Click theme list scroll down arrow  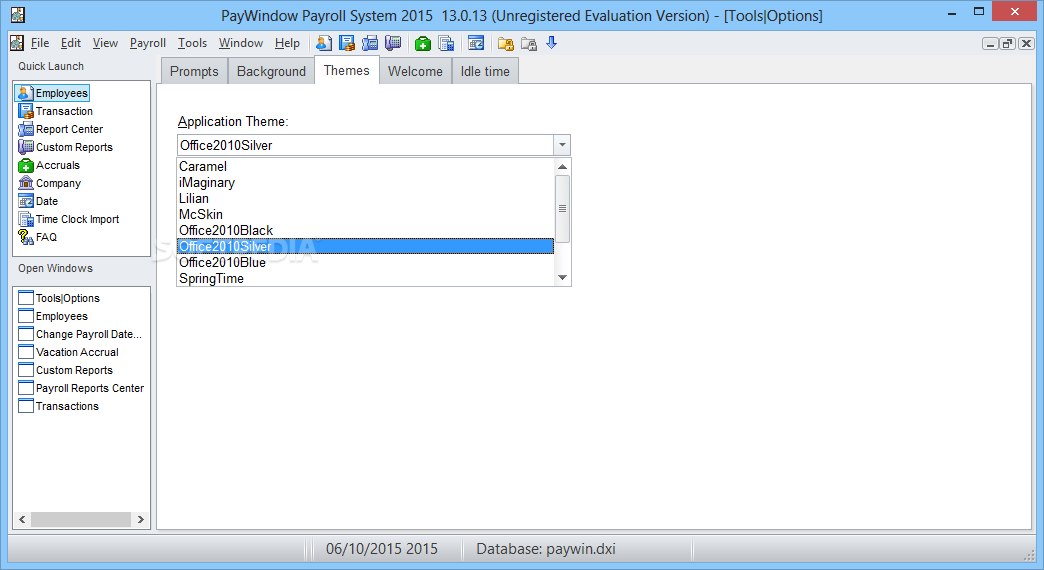[563, 278]
